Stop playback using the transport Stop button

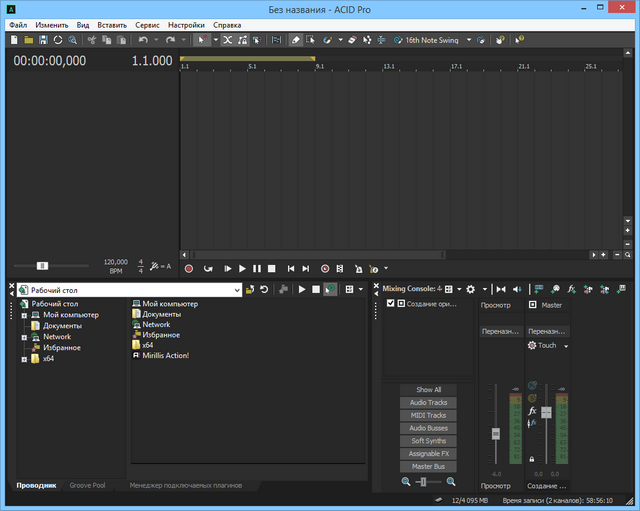coord(272,268)
